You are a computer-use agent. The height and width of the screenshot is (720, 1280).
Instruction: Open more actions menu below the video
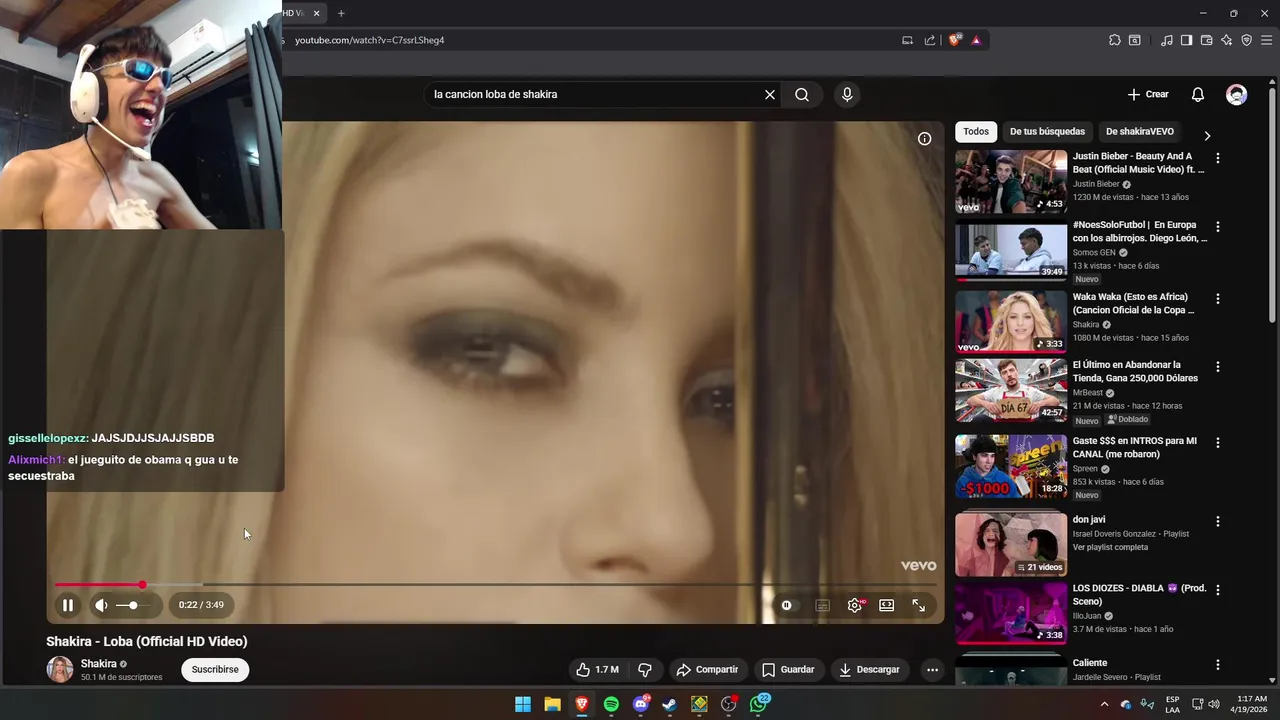932,669
